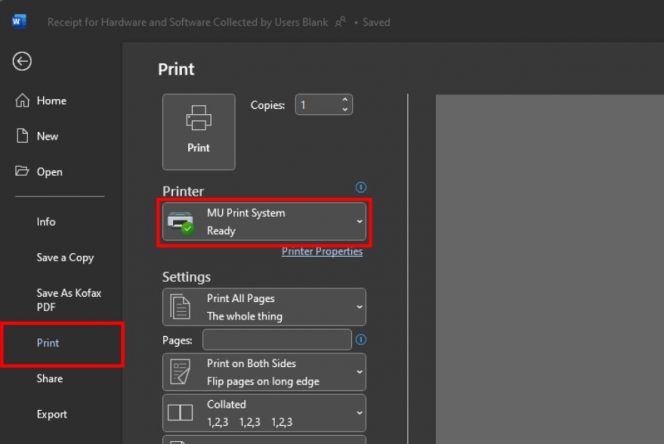Viewport: 664px width, 444px height.
Task: Click the sharing status icon beside document title
Action: [x=342, y=21]
